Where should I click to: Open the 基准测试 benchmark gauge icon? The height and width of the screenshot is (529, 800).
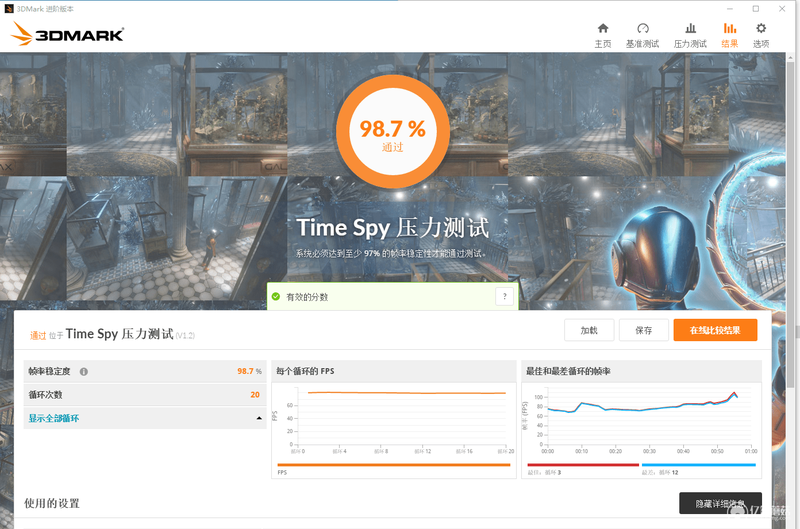click(642, 28)
